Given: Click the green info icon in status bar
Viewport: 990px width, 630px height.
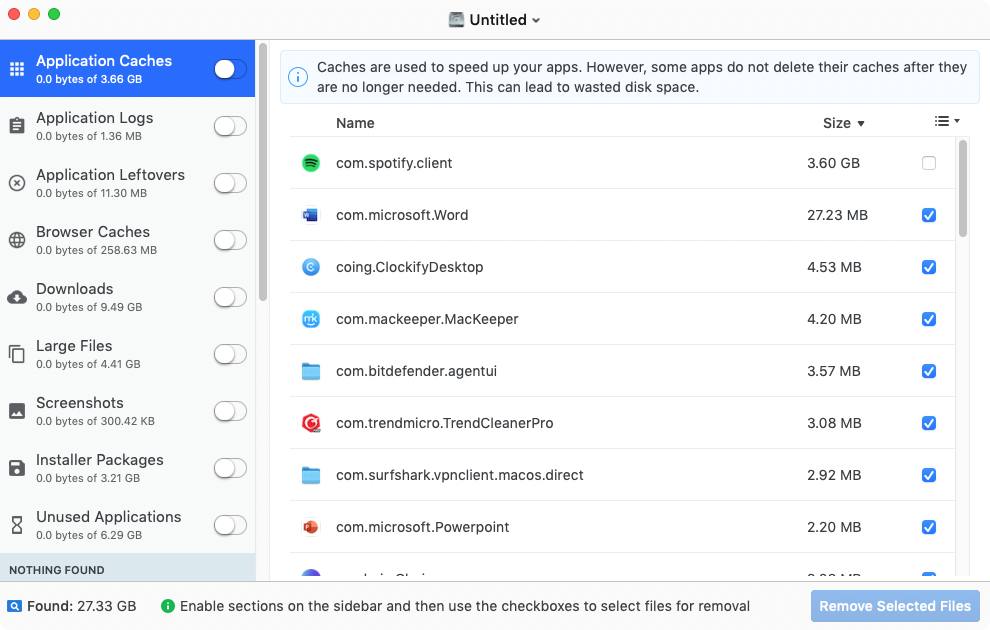Looking at the screenshot, I should 167,606.
